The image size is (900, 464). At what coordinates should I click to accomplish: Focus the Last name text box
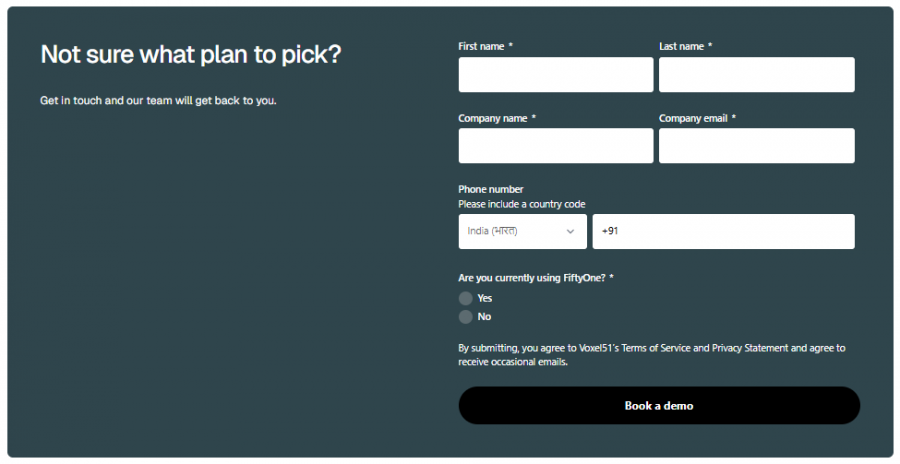click(756, 75)
